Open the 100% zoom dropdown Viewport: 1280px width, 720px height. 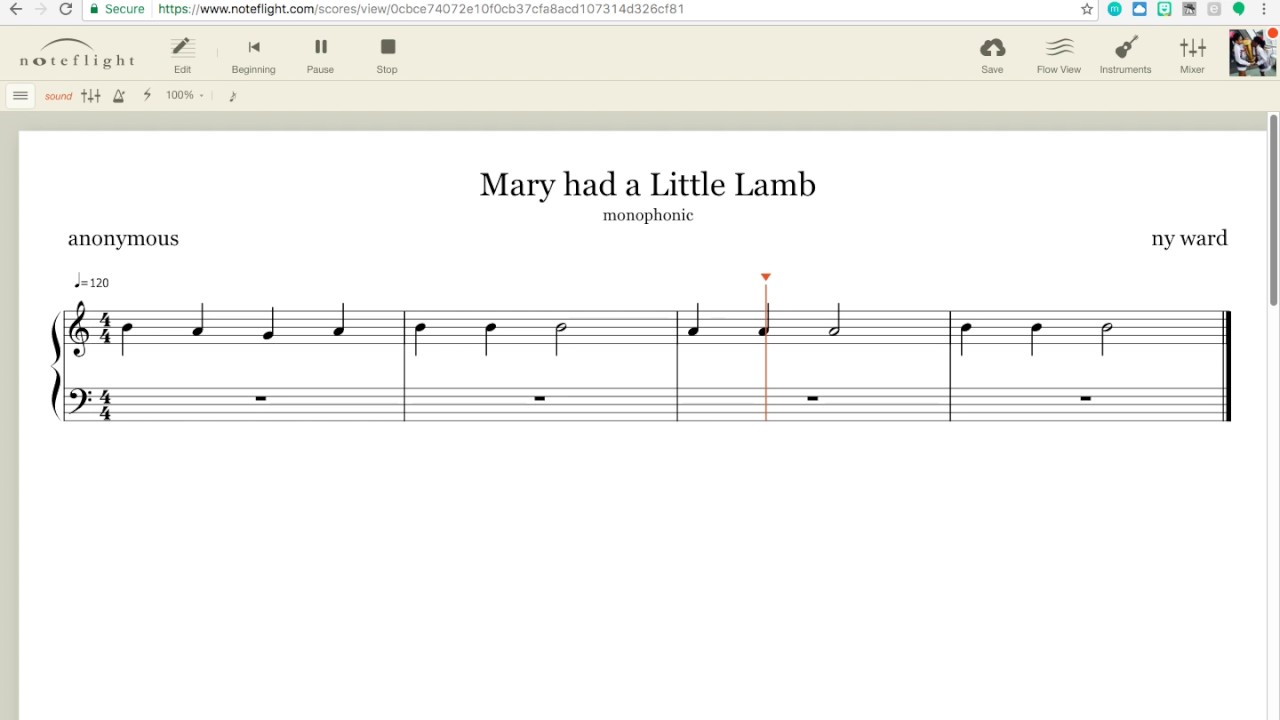[184, 95]
